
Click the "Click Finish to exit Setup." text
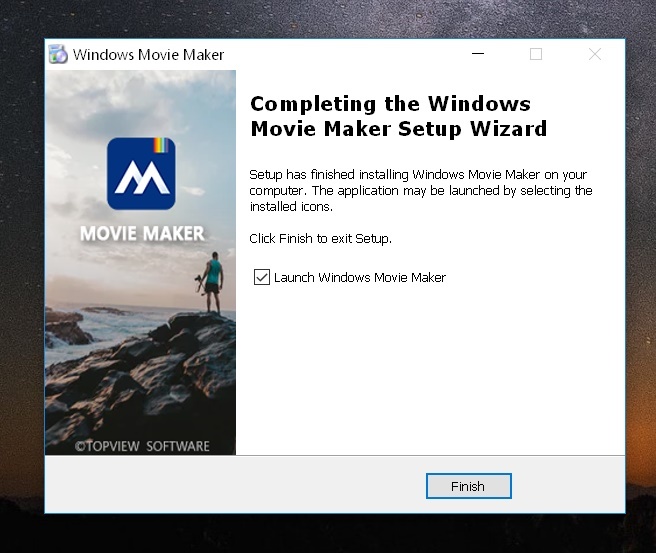click(x=320, y=239)
